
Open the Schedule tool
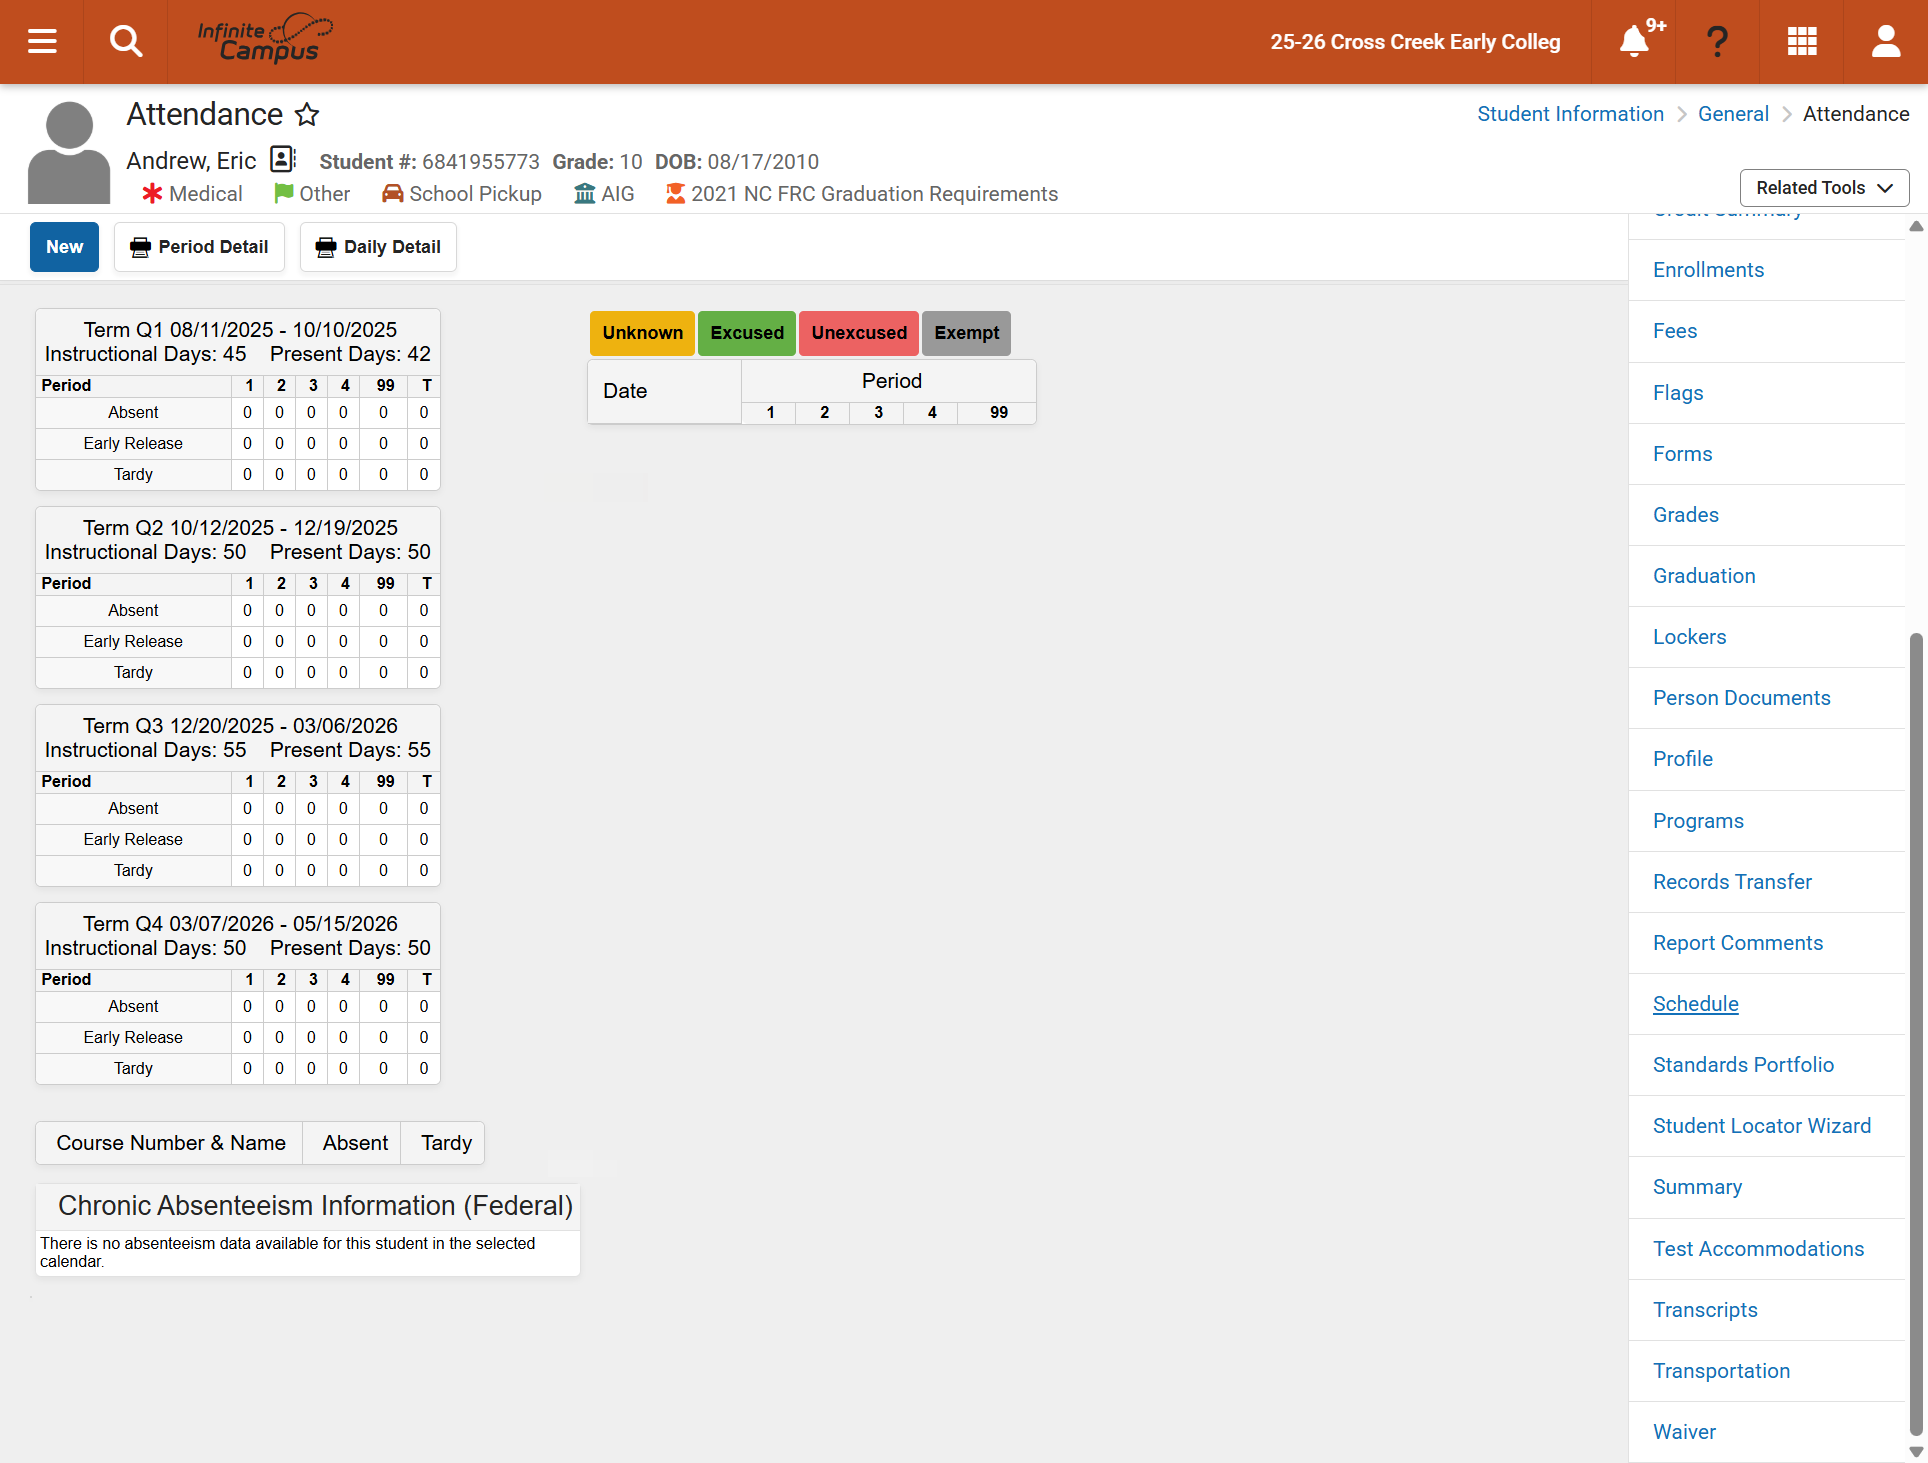tap(1695, 1004)
